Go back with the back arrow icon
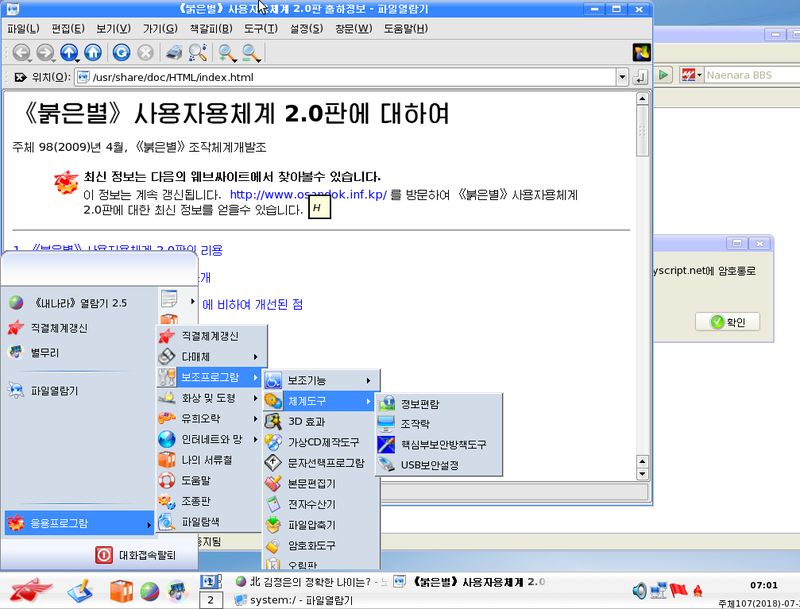800x609 pixels. pyautogui.click(x=21, y=52)
